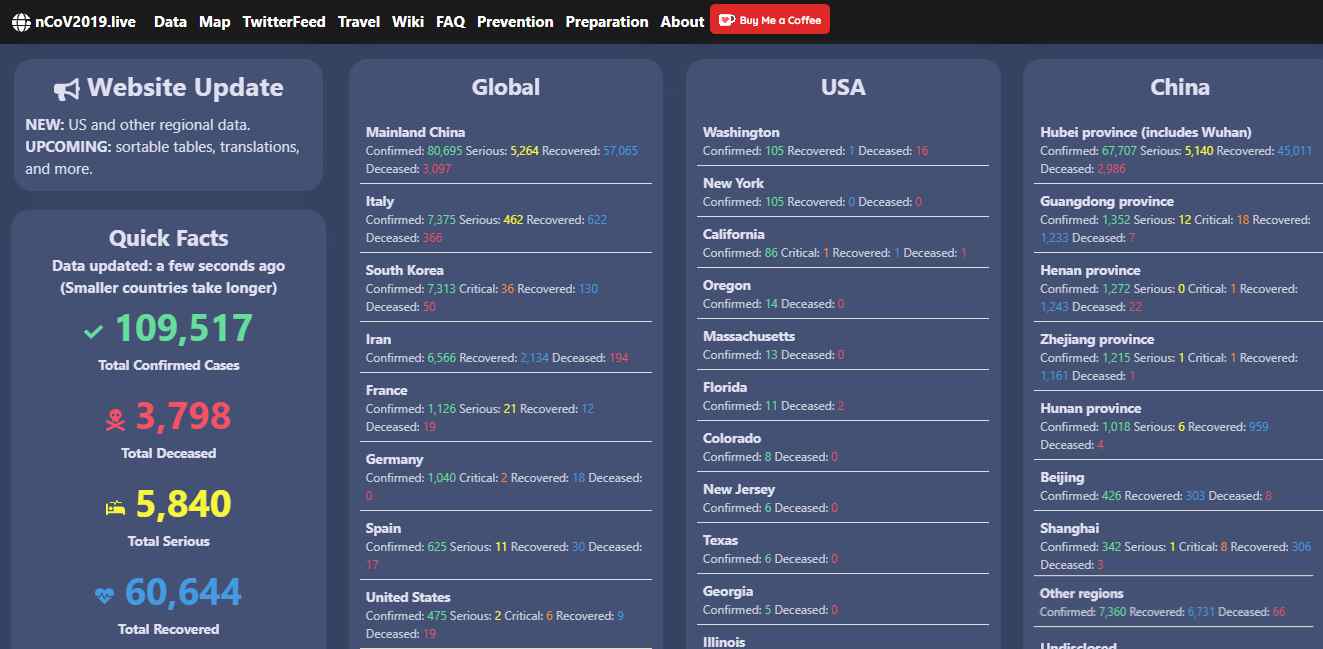Select Wiki in the top navigation
The width and height of the screenshot is (1323, 649).
[x=407, y=22]
